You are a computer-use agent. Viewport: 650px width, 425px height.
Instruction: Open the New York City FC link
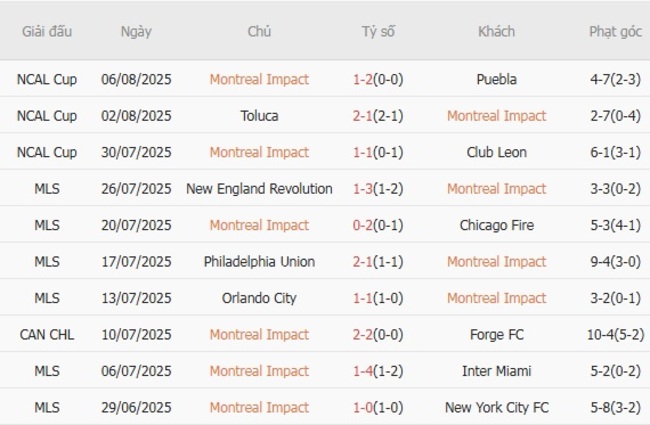(x=496, y=408)
